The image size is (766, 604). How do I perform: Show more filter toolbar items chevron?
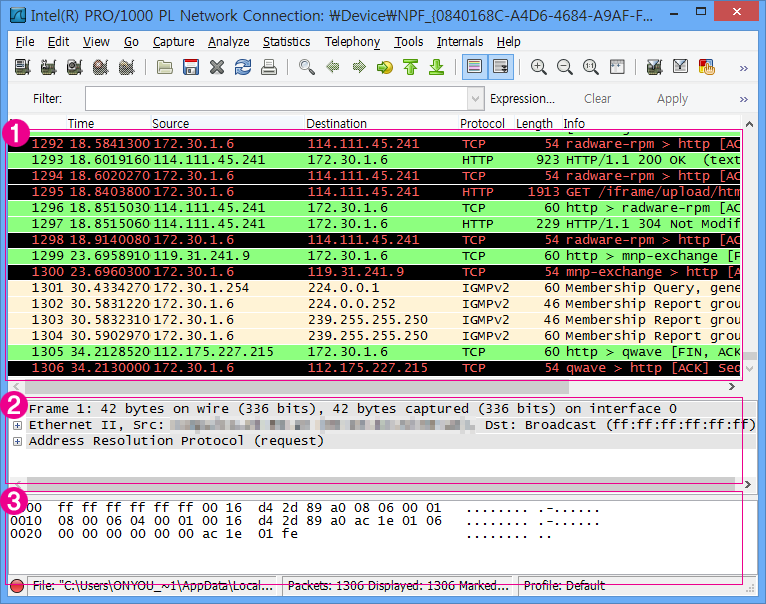click(x=744, y=99)
